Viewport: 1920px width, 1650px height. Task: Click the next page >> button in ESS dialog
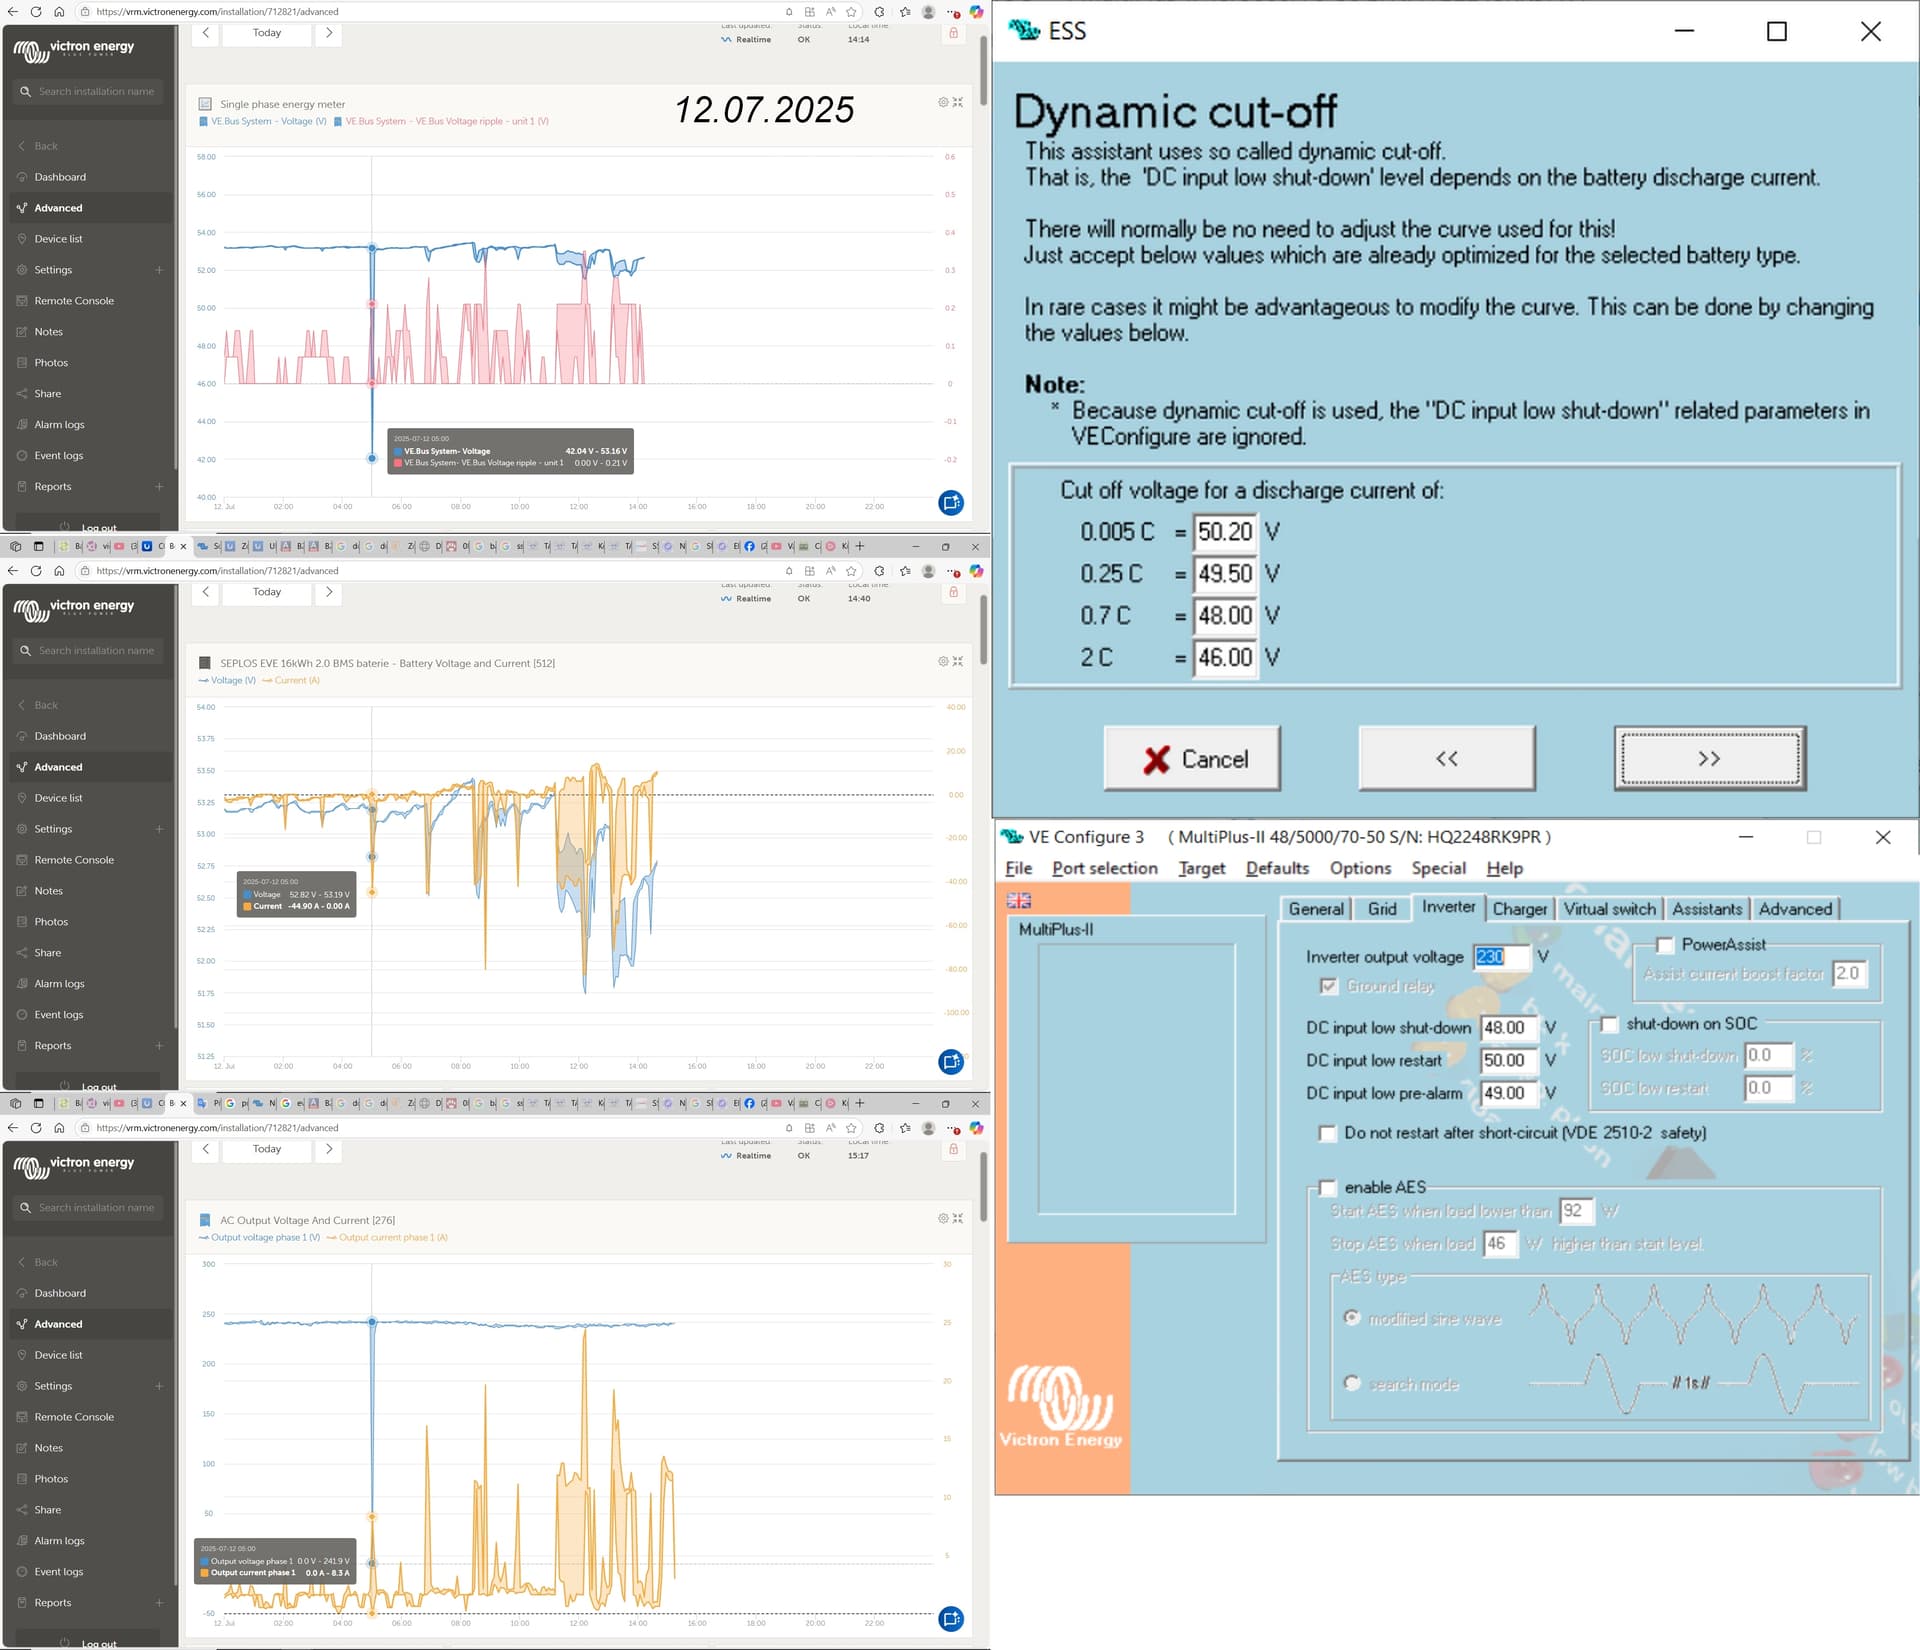point(1710,759)
